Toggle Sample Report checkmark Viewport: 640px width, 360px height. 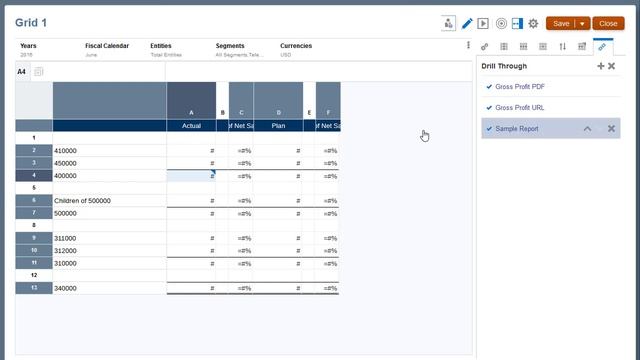click(489, 129)
